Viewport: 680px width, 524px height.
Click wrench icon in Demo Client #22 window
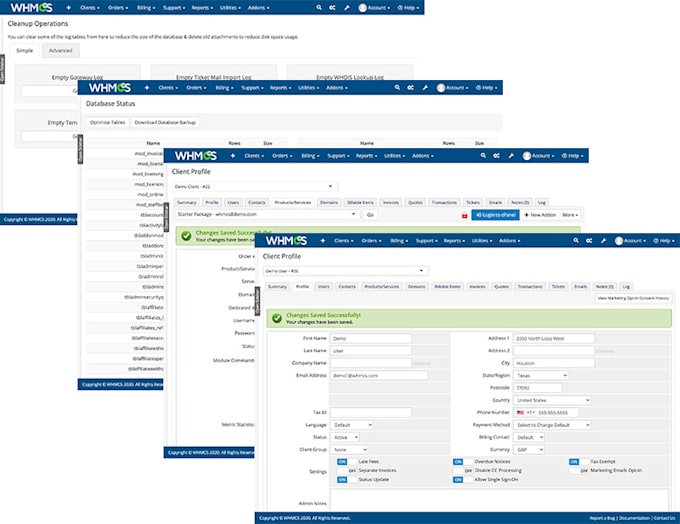coord(511,156)
